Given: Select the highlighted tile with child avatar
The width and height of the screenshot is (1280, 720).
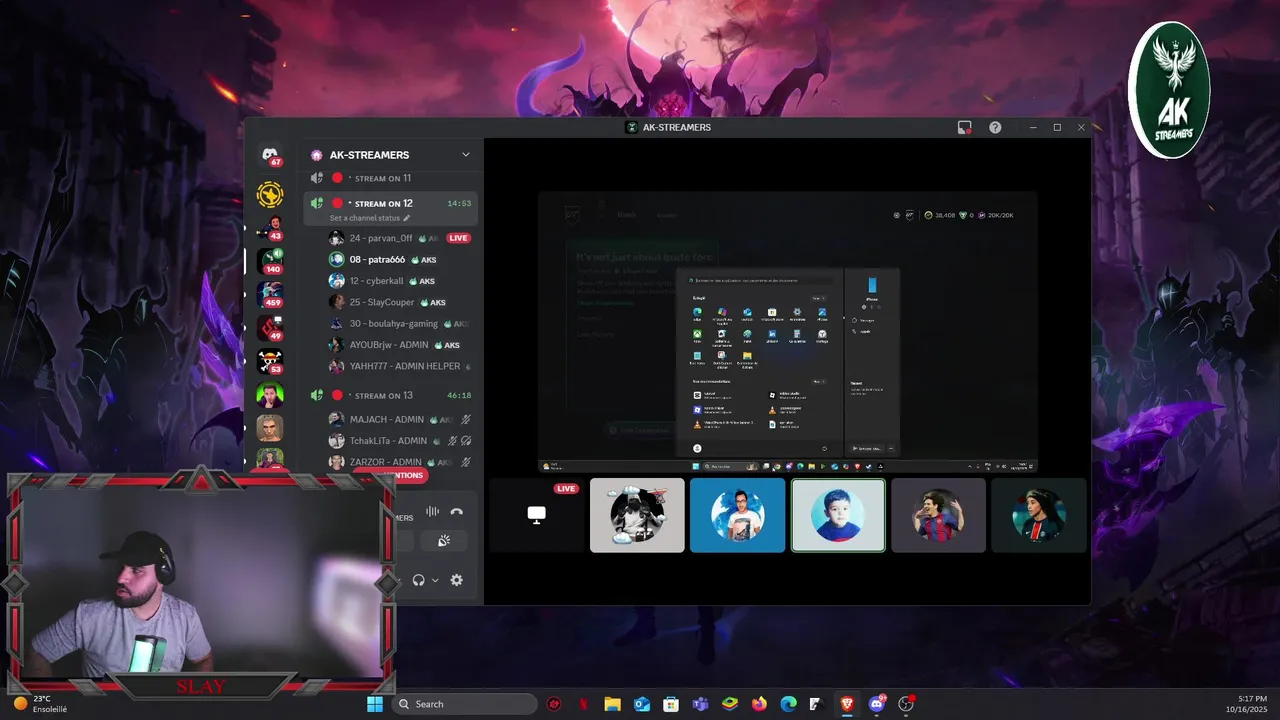Looking at the screenshot, I should coord(838,515).
